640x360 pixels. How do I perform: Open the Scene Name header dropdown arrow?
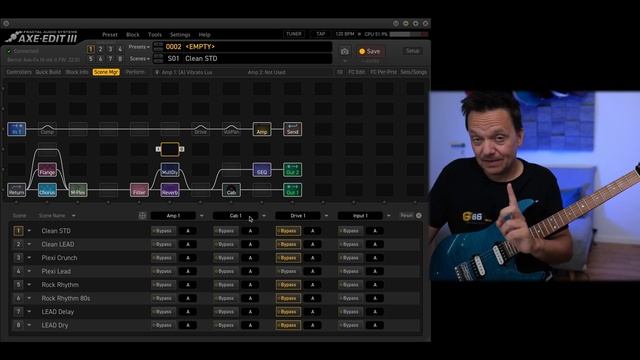click(73, 216)
